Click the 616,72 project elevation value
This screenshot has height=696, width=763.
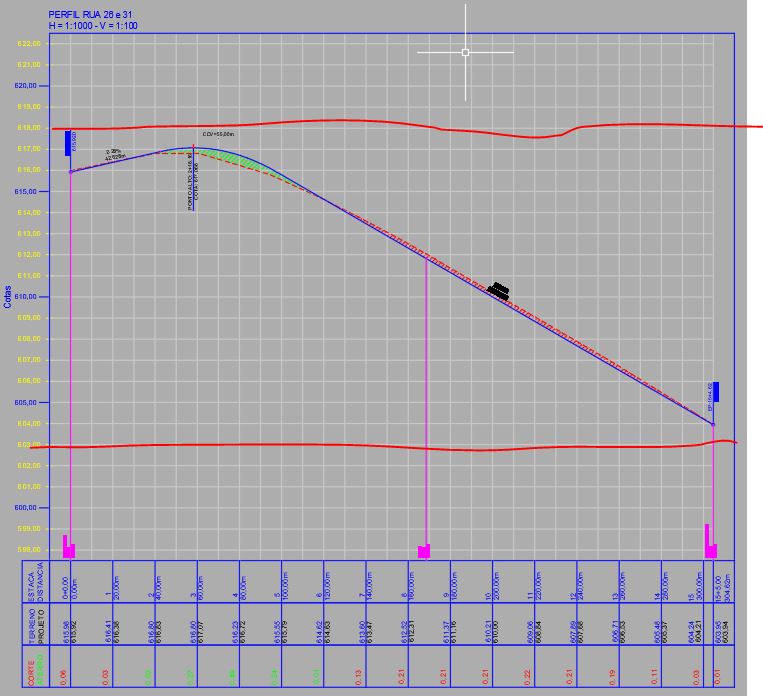click(243, 632)
